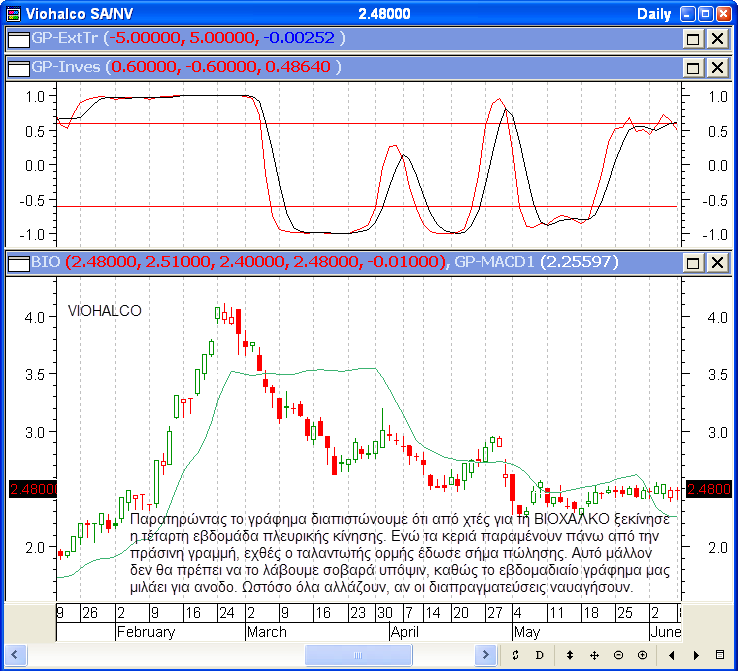Click the -0.00252 value in GP-ExtTr header

(x=299, y=38)
